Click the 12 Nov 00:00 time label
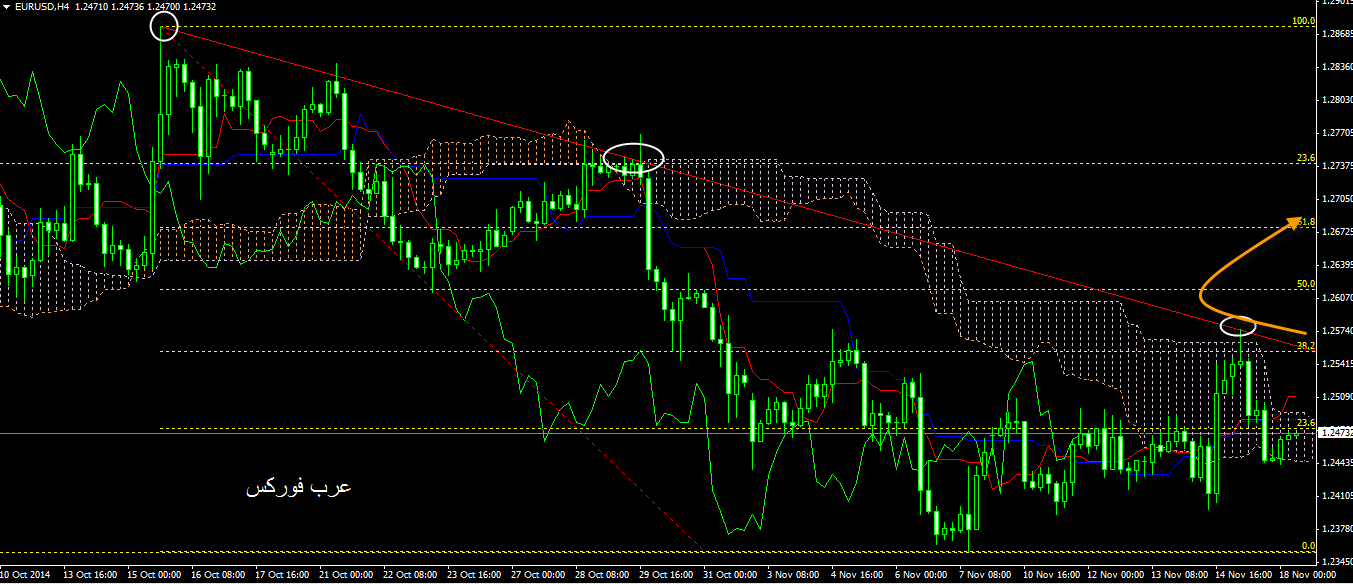This screenshot has width=1353, height=584. pyautogui.click(x=1116, y=576)
